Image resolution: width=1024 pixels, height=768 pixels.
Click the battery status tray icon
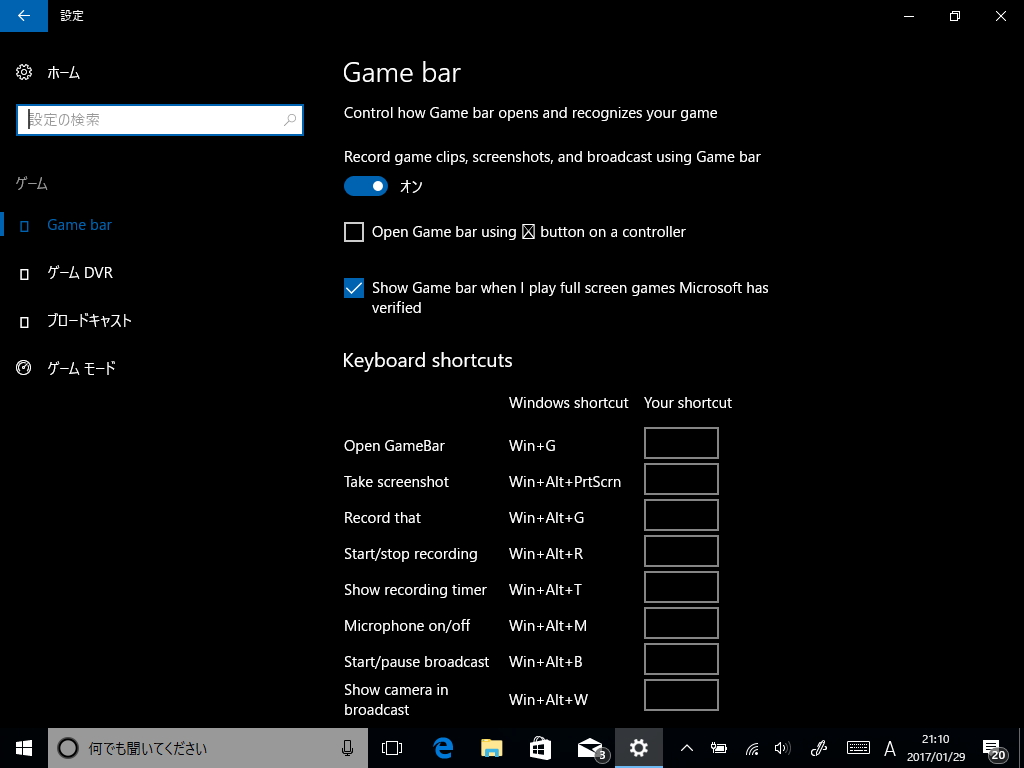coord(718,748)
